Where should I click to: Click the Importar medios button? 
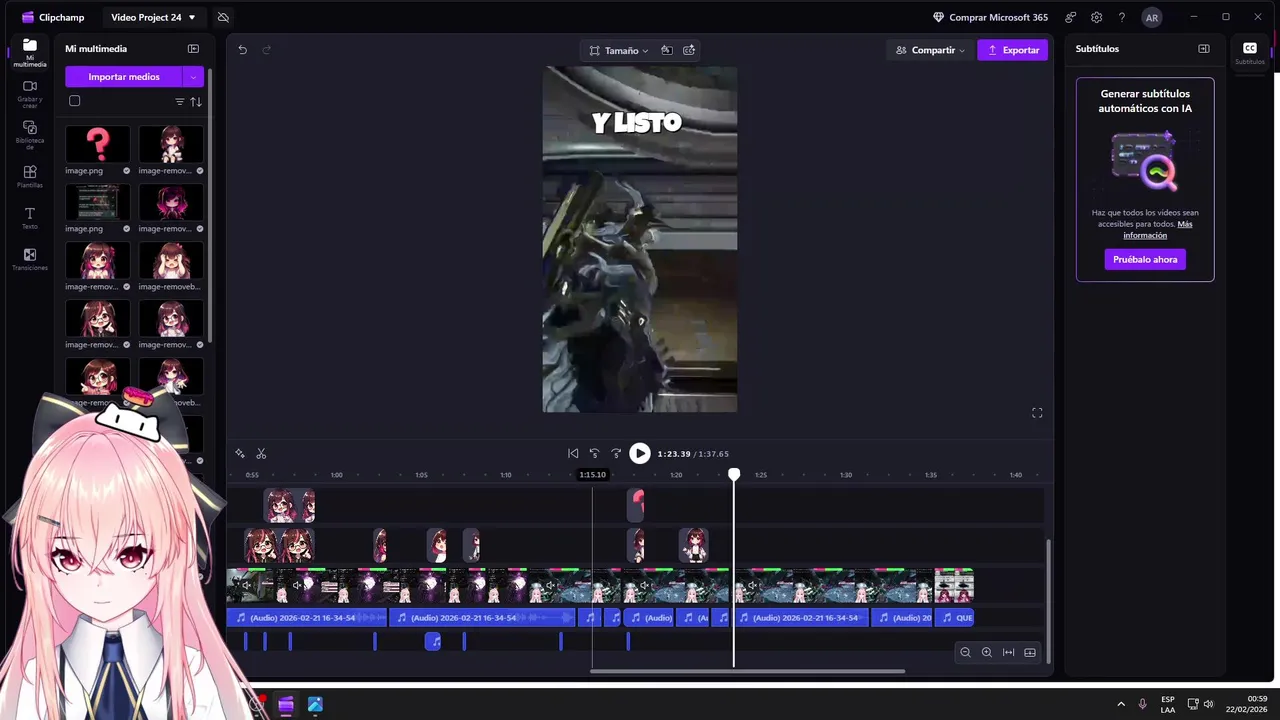[124, 77]
